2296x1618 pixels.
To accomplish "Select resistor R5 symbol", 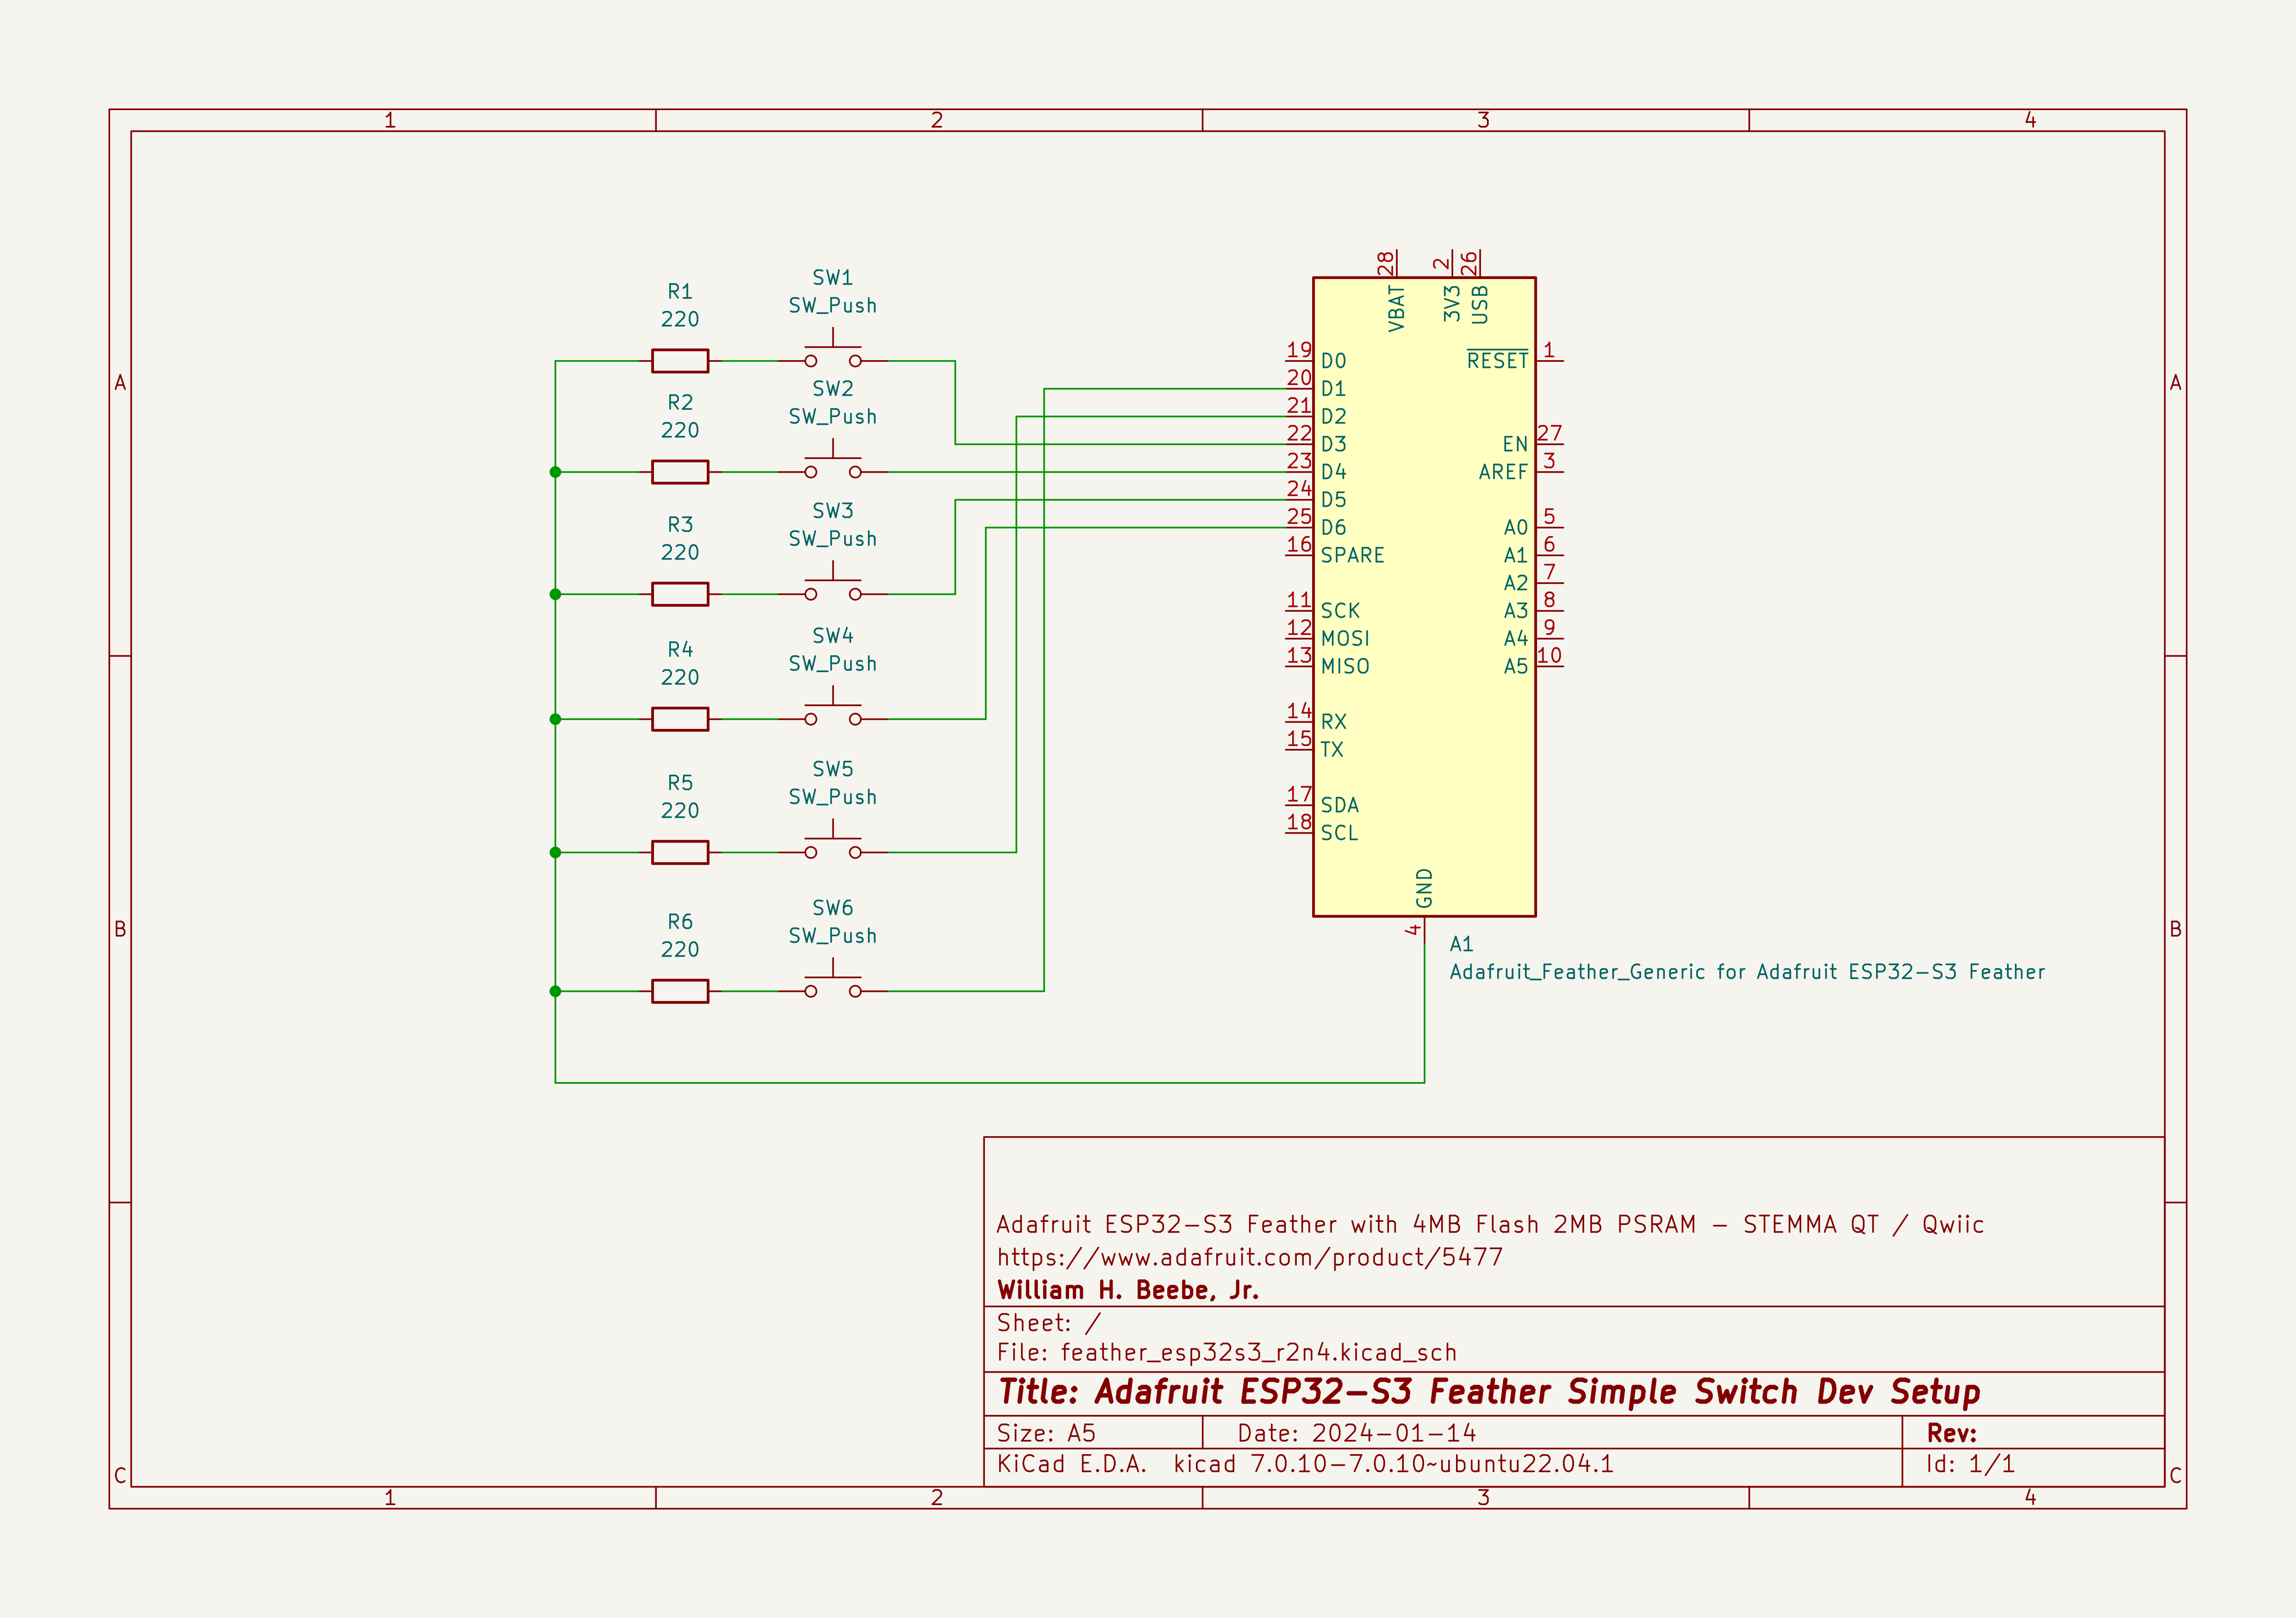I will pyautogui.click(x=680, y=852).
